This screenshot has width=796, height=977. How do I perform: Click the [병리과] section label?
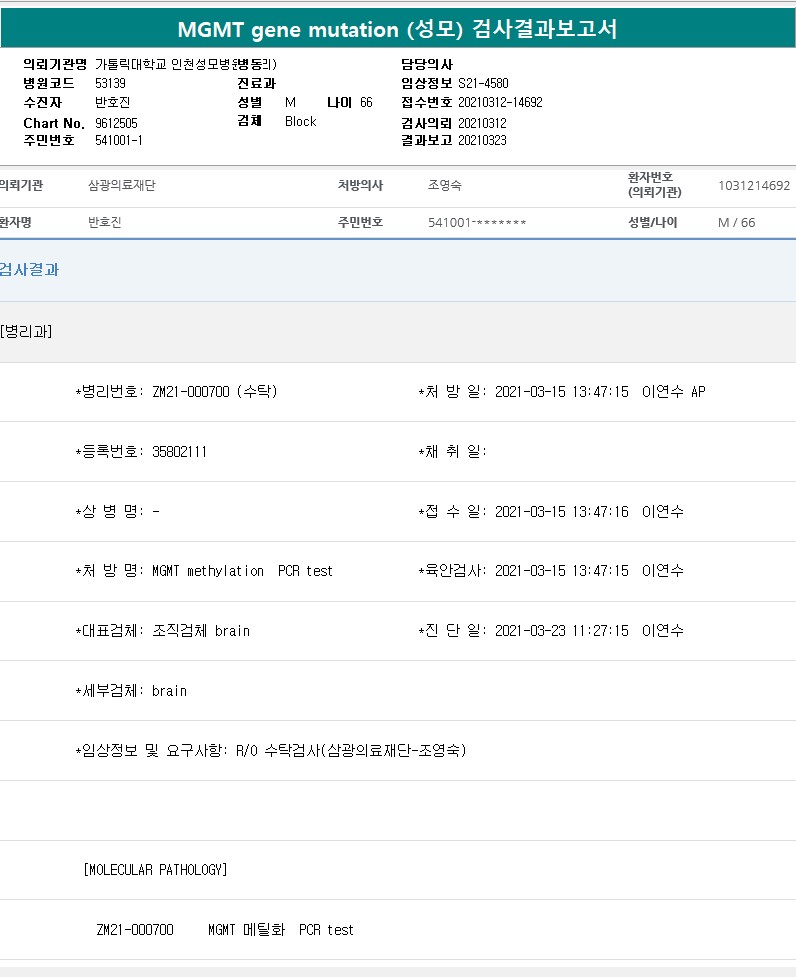click(x=26, y=332)
